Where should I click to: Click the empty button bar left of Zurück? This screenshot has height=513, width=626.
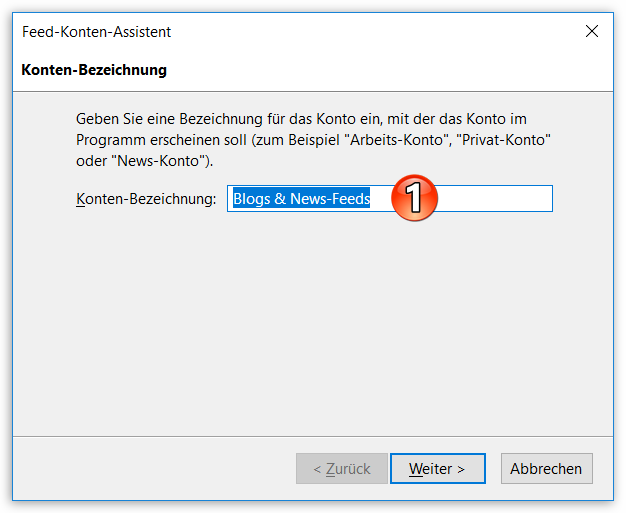coord(154,468)
